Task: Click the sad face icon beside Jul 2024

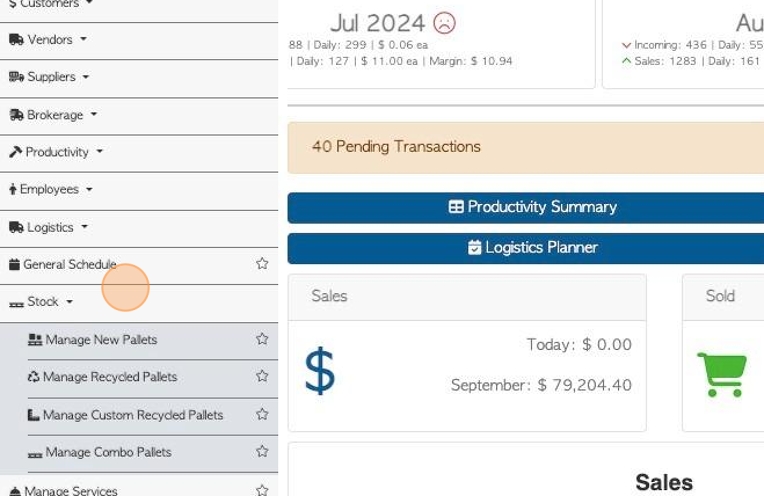Action: 444,23
